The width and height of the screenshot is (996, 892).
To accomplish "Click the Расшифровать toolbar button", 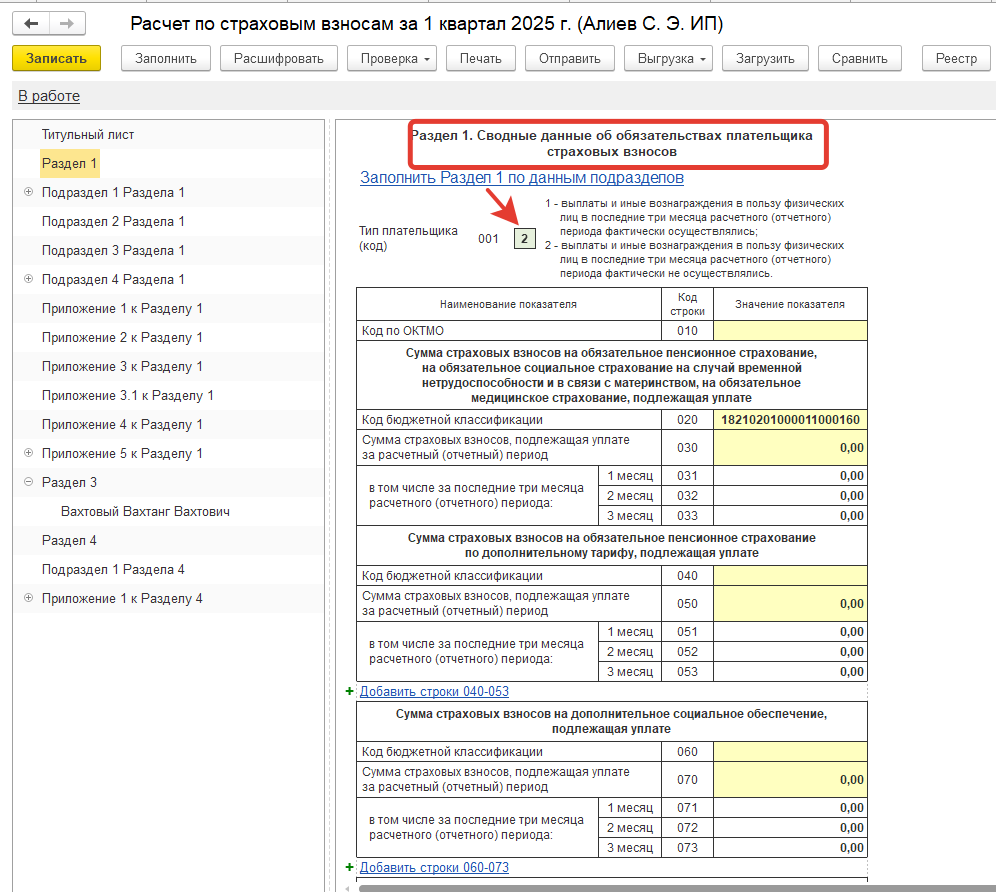I will click(278, 59).
